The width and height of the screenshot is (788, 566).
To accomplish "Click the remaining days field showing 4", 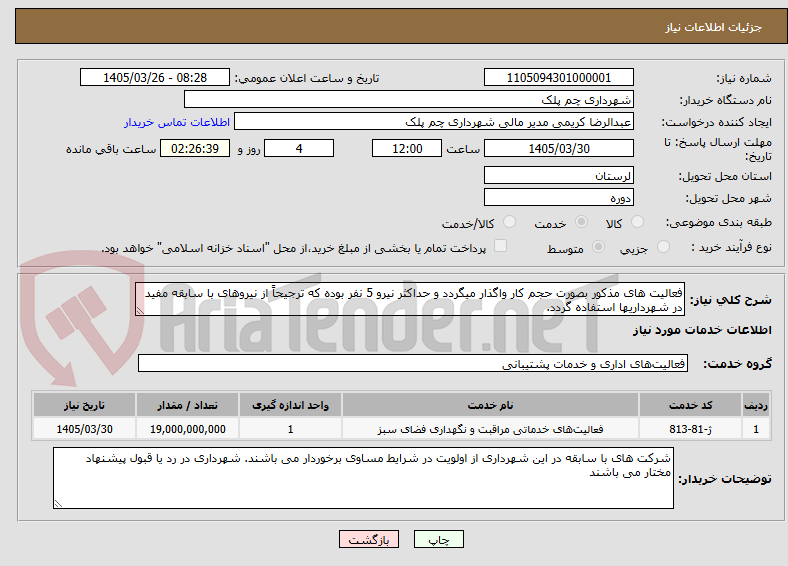I will [x=299, y=148].
